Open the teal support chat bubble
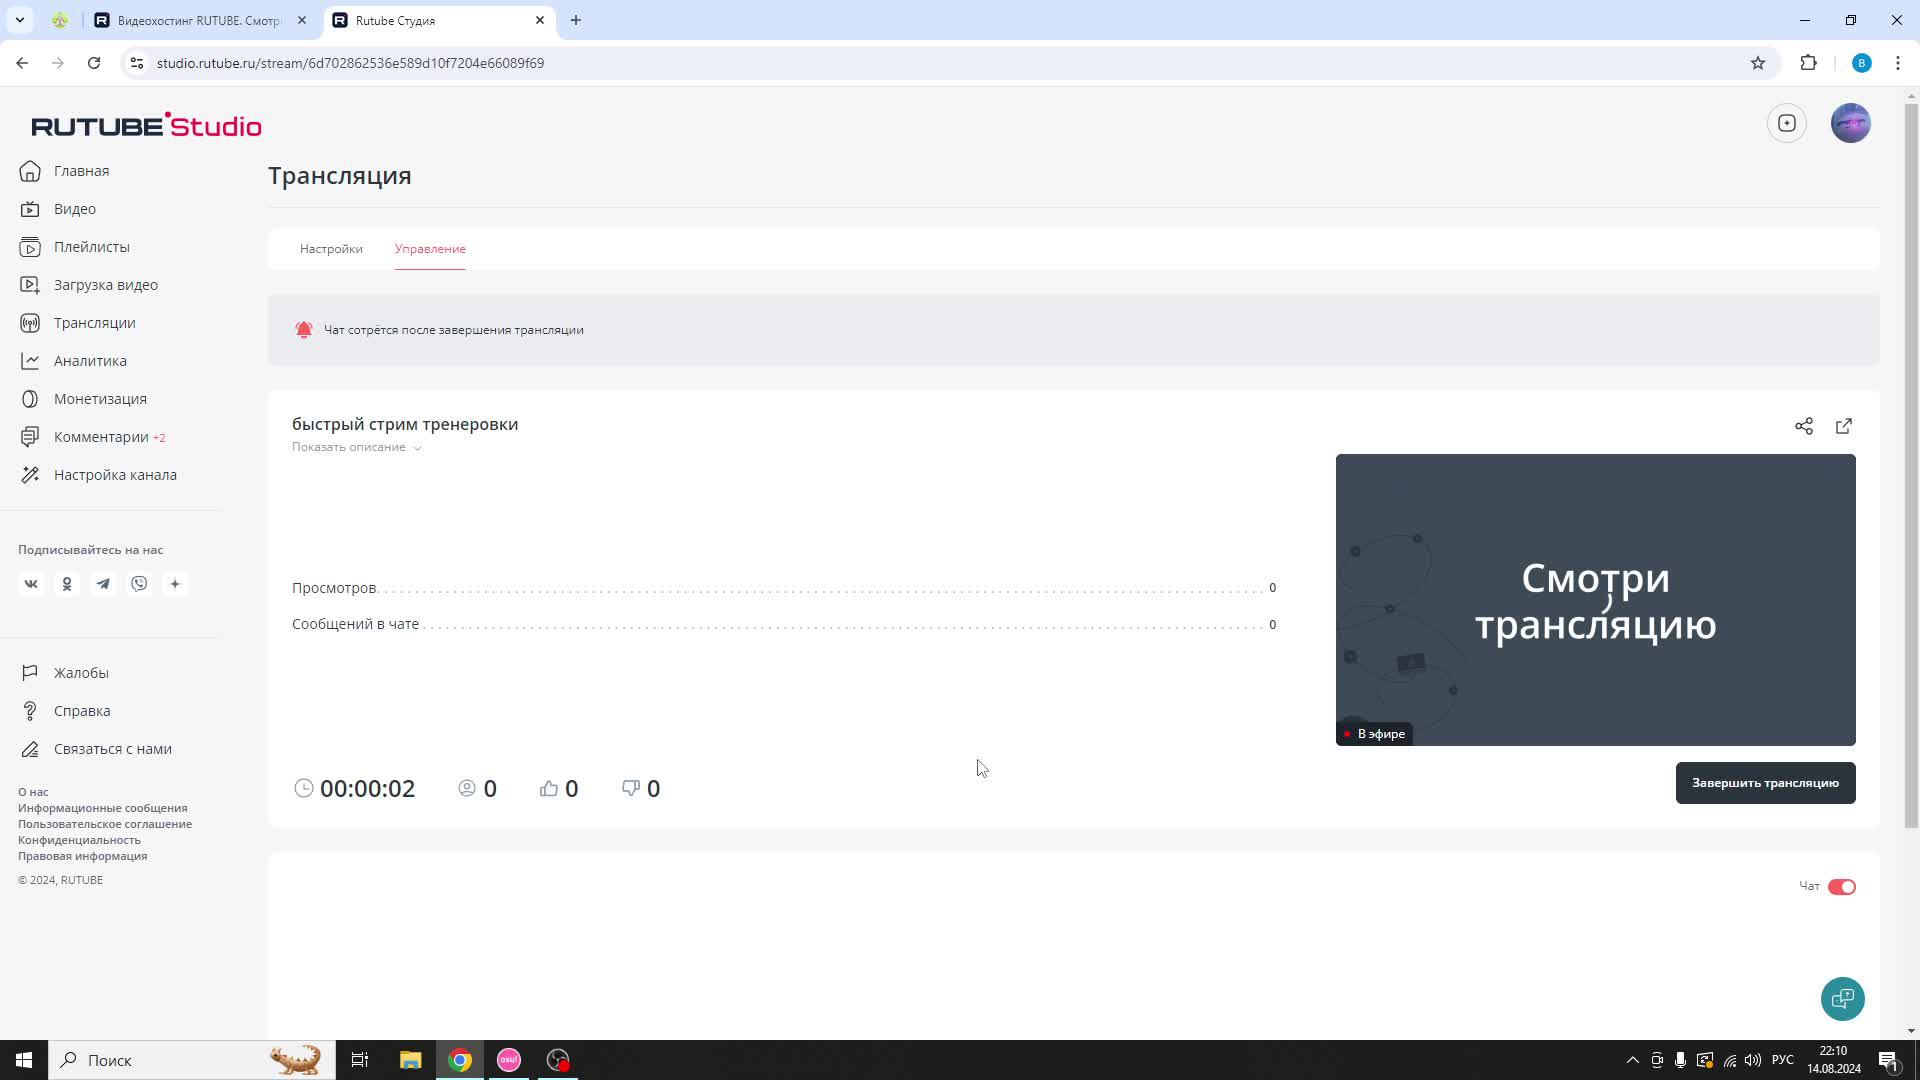Screen dimensions: 1920x1080 point(1842,998)
